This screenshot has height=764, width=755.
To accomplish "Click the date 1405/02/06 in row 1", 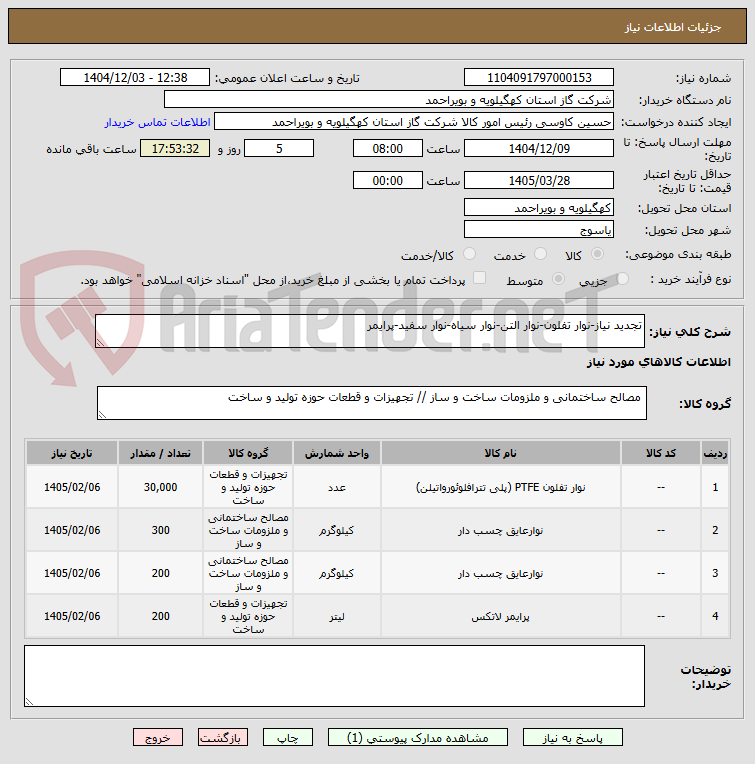I will [72, 487].
